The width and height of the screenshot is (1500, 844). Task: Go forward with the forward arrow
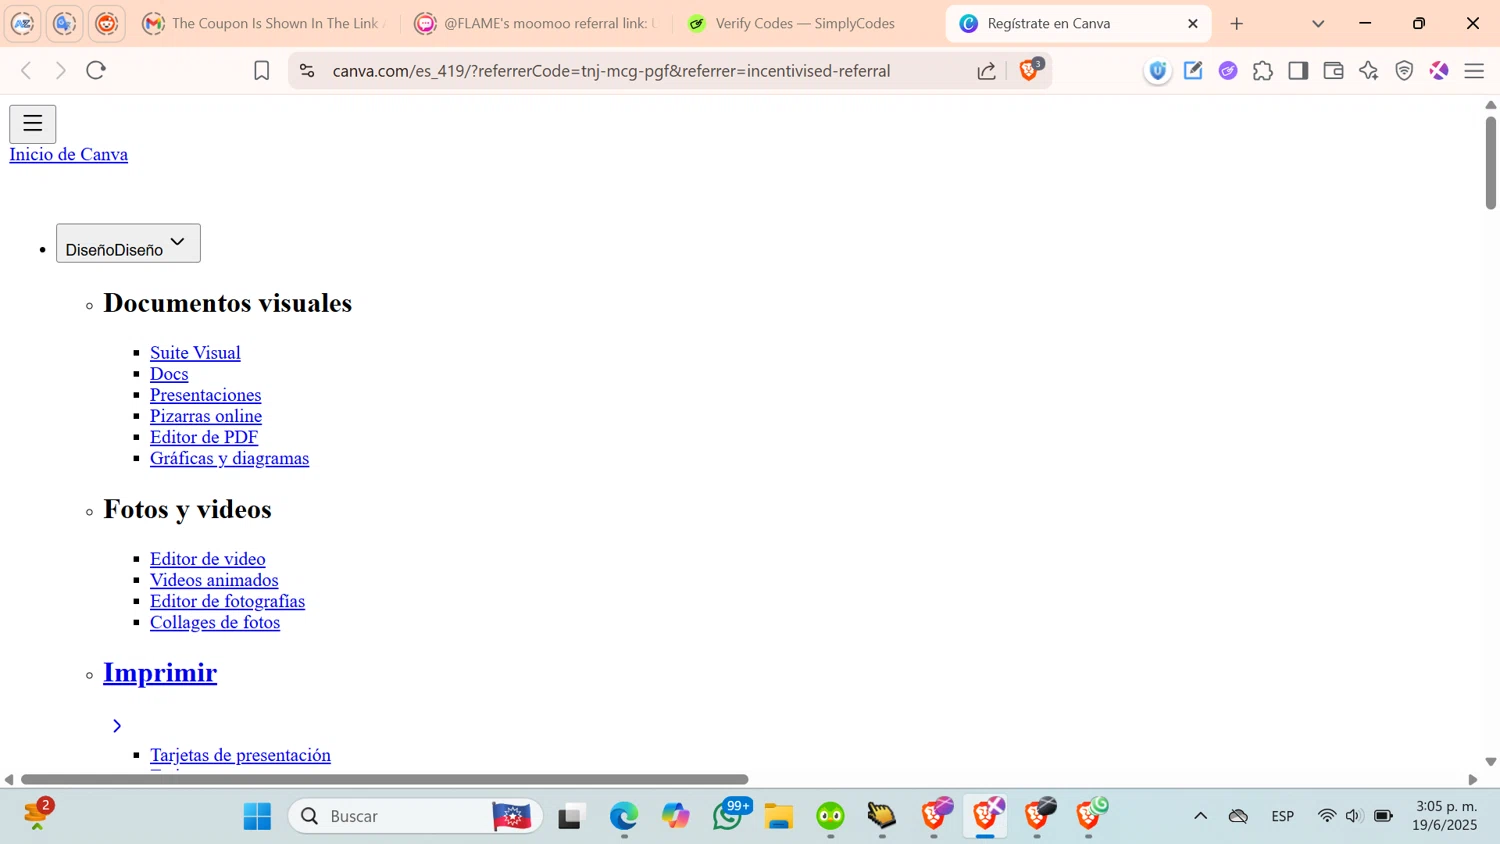tap(61, 70)
